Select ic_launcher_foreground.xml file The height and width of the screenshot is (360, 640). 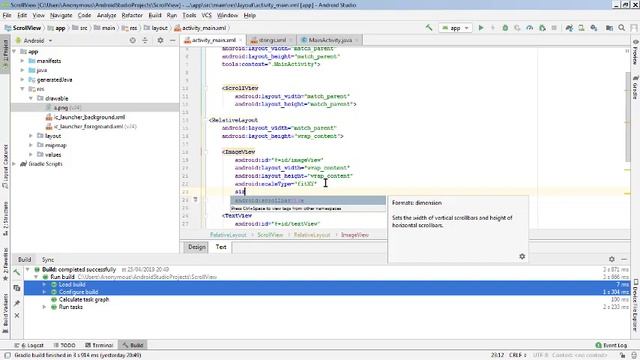coord(91,127)
